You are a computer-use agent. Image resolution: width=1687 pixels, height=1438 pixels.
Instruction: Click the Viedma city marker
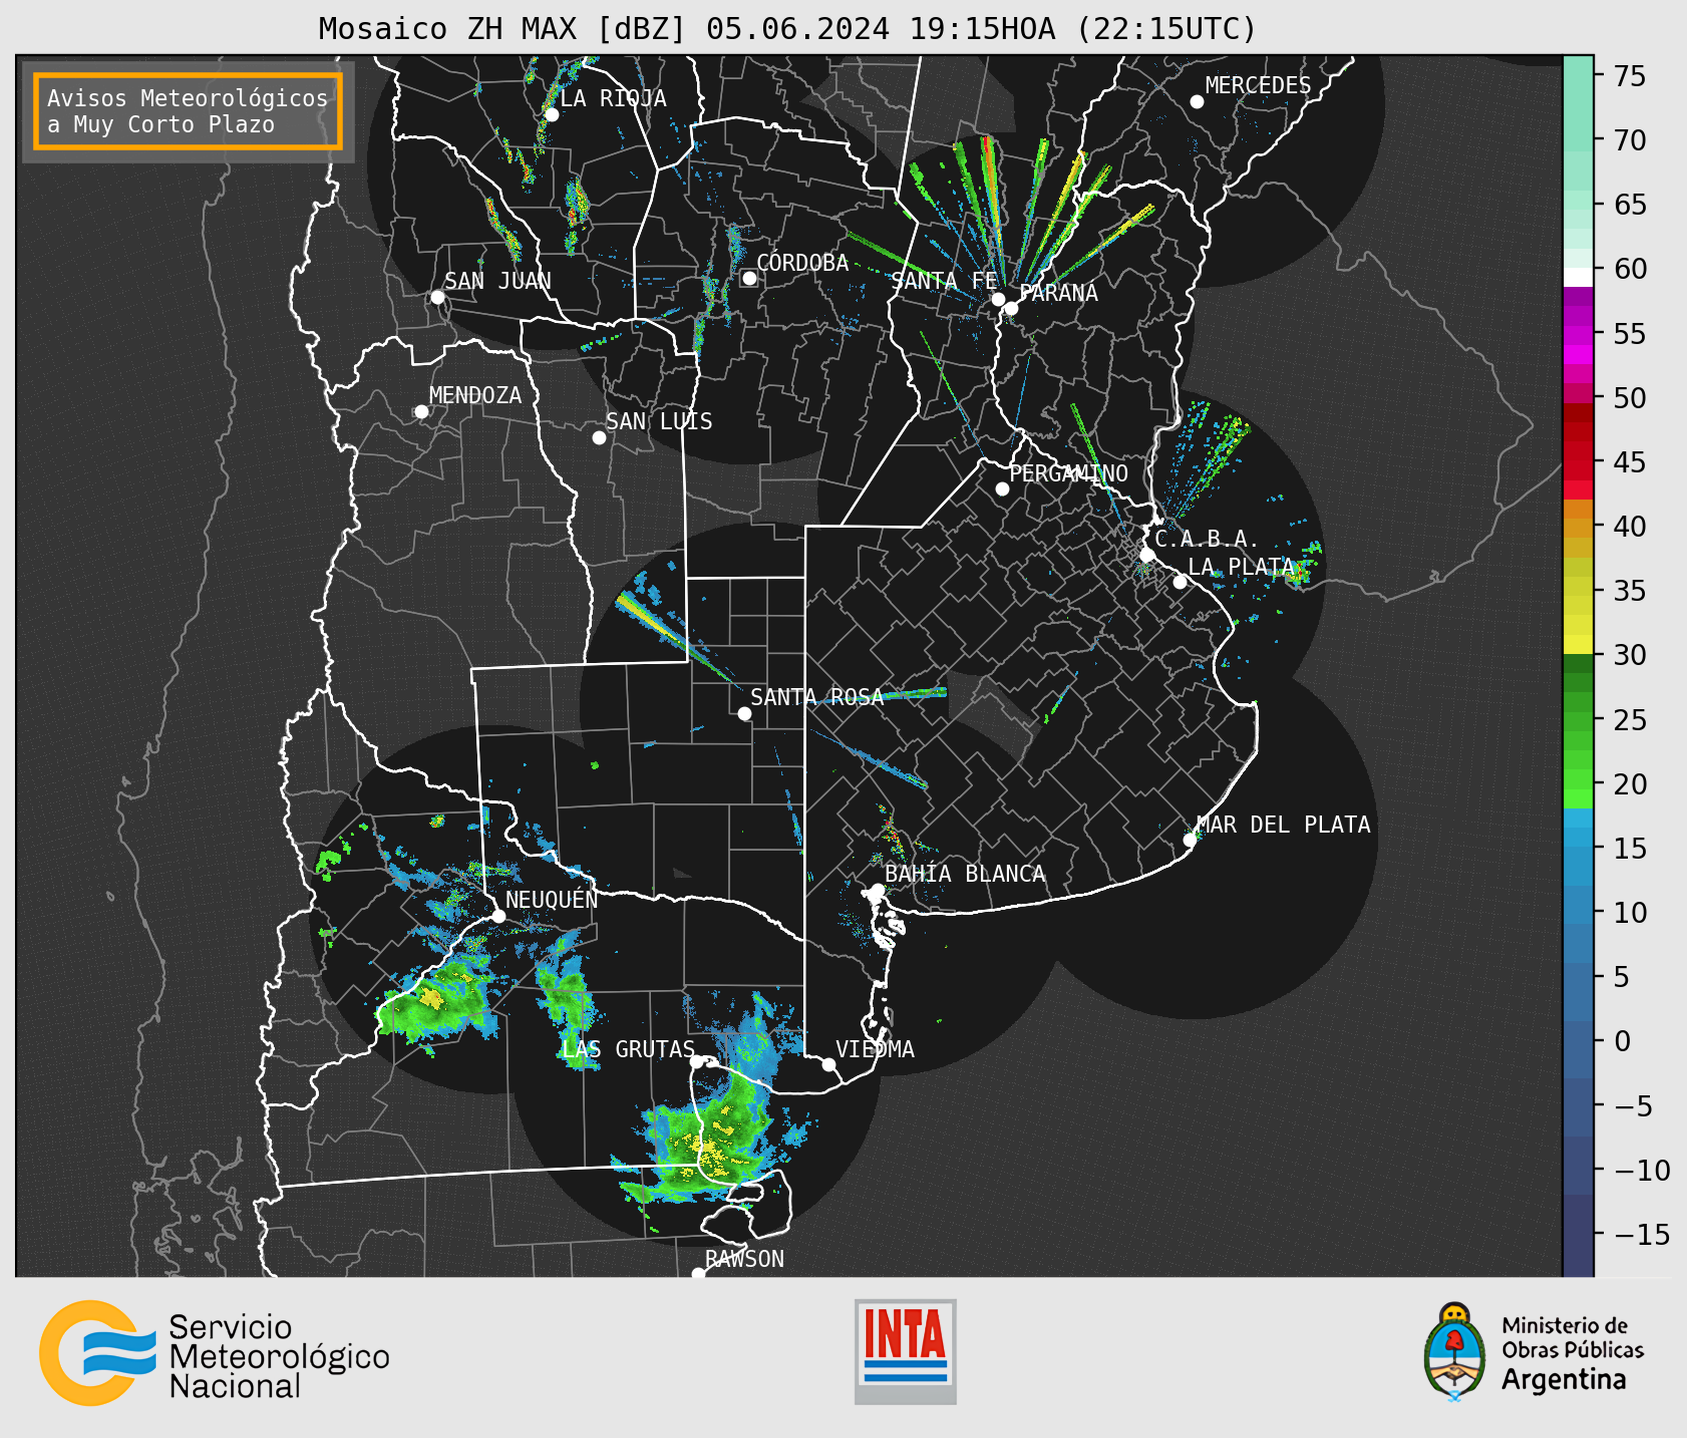(x=829, y=1065)
